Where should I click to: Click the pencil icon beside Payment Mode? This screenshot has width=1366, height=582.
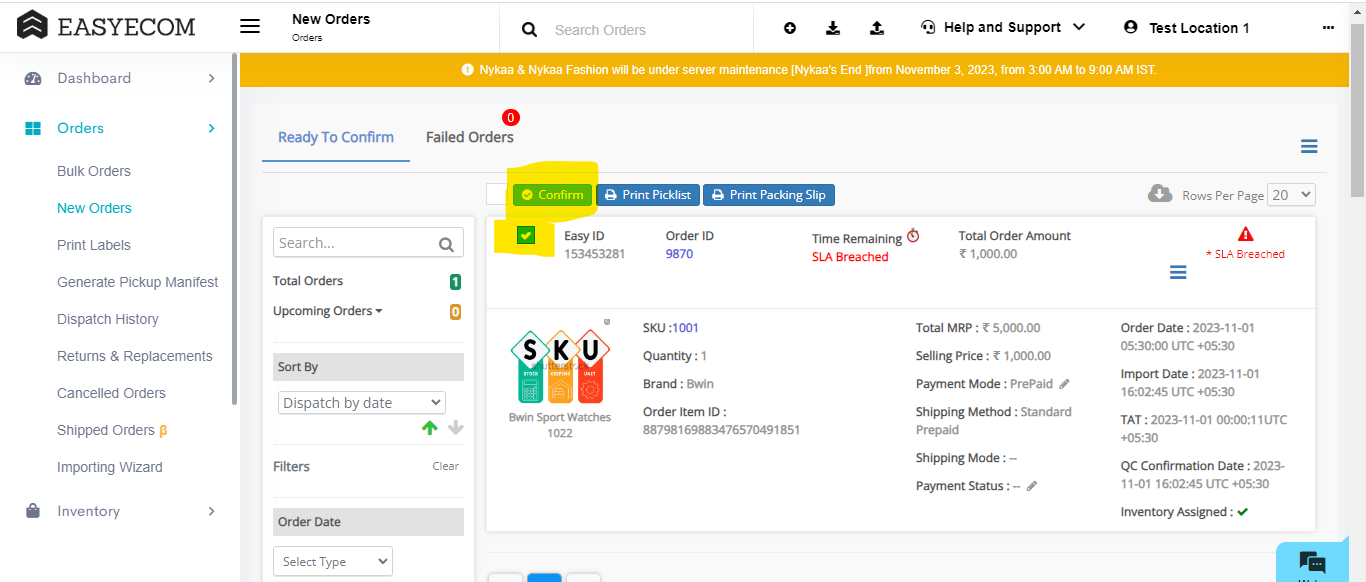click(1065, 384)
